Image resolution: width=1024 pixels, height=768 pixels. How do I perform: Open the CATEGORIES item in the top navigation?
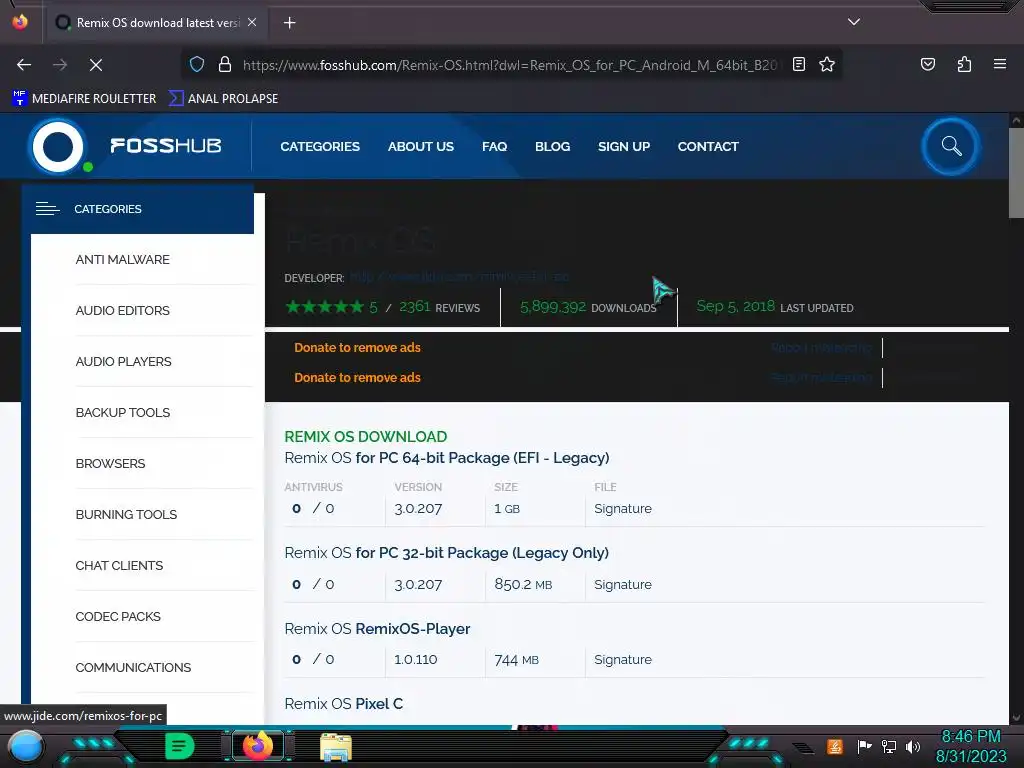pos(320,146)
